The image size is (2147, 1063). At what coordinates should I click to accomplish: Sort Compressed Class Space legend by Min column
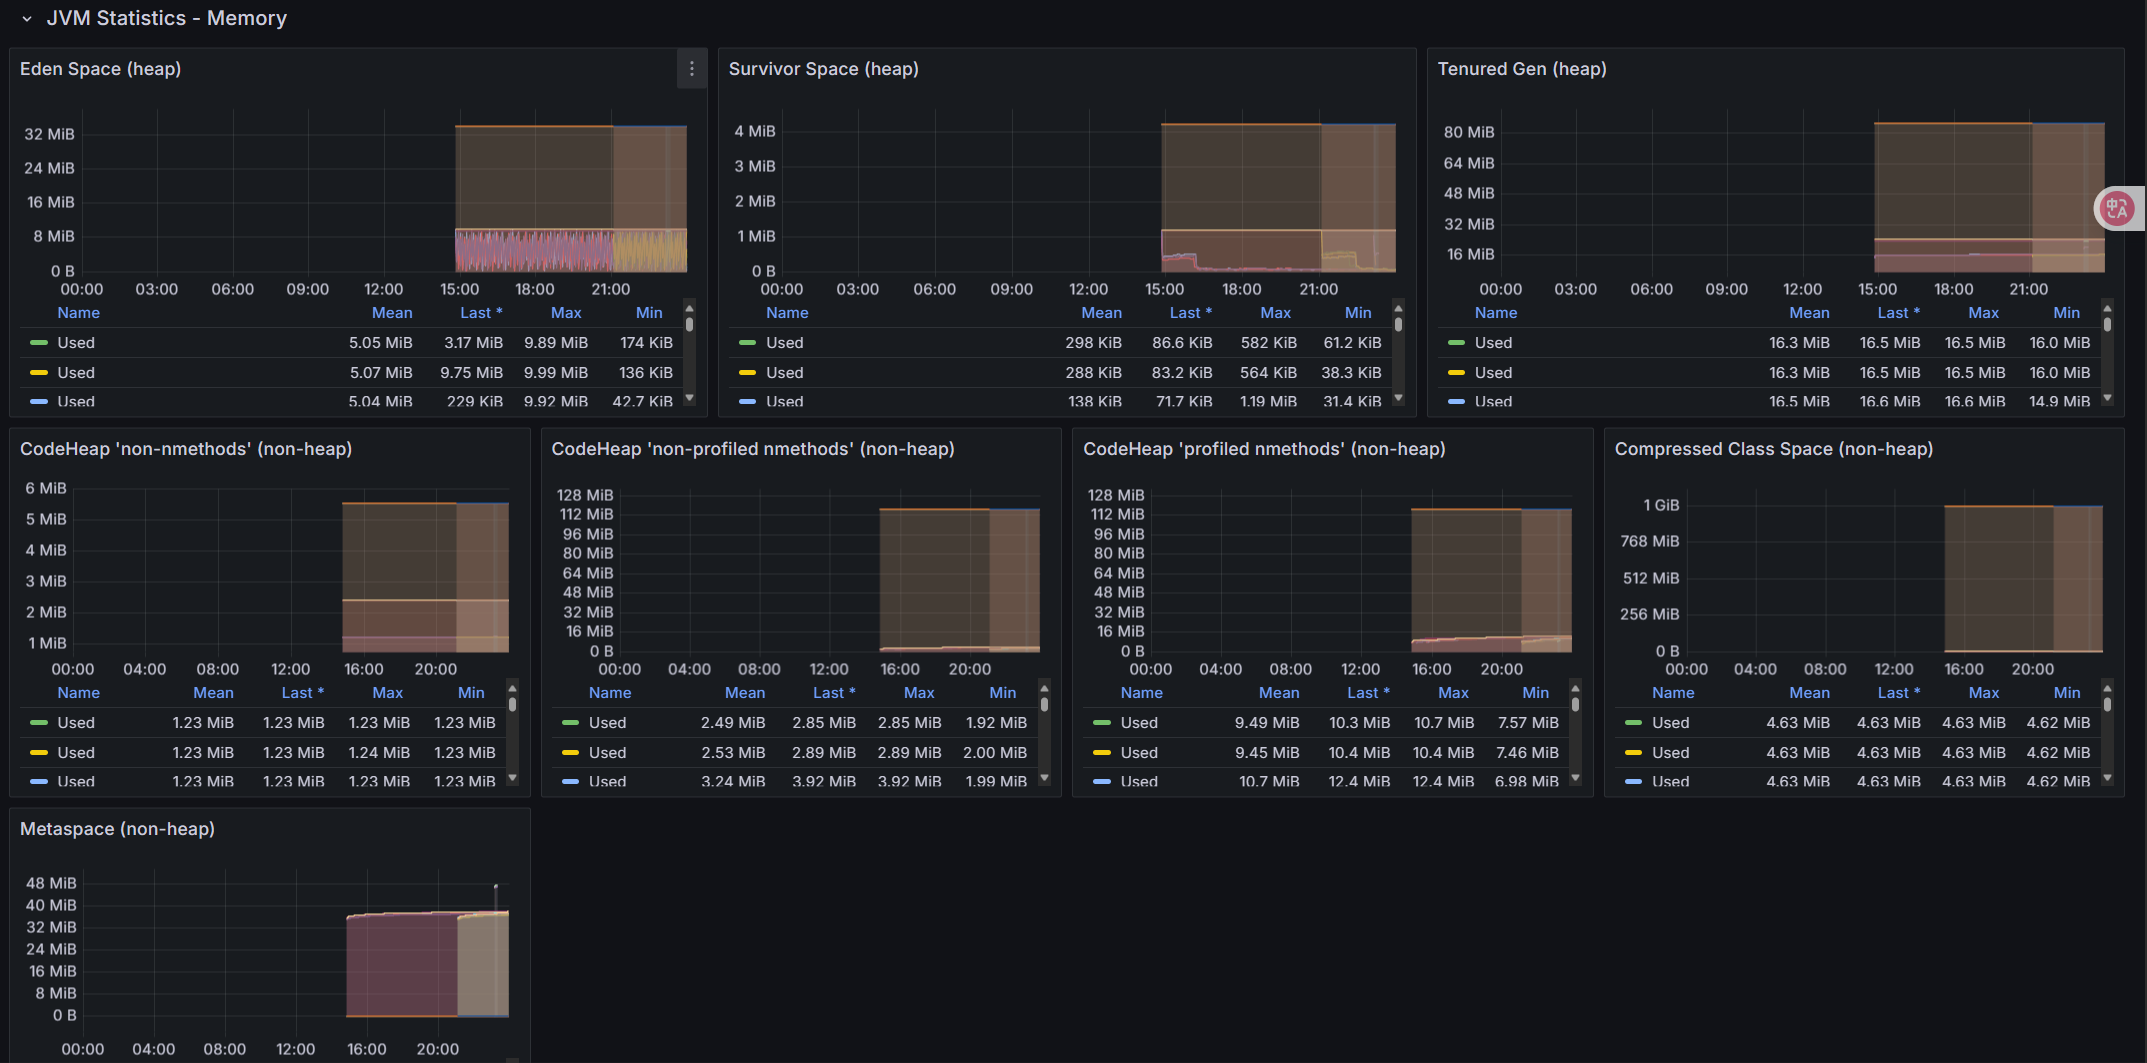pyautogui.click(x=2066, y=693)
